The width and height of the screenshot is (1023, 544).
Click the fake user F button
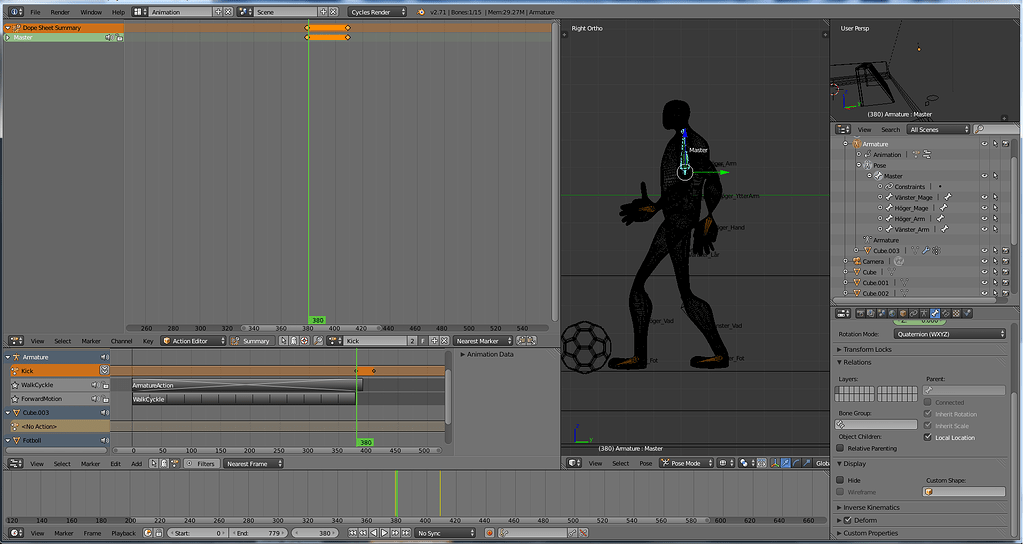[423, 341]
